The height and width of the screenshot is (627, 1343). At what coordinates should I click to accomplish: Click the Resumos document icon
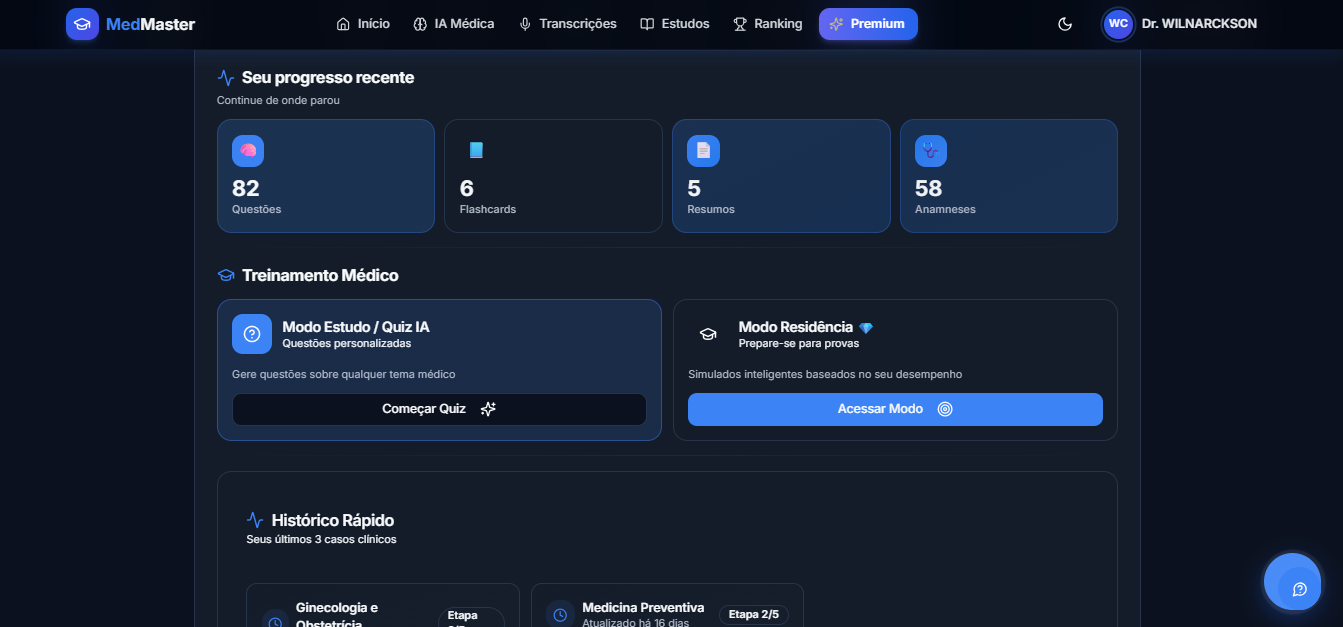703,151
